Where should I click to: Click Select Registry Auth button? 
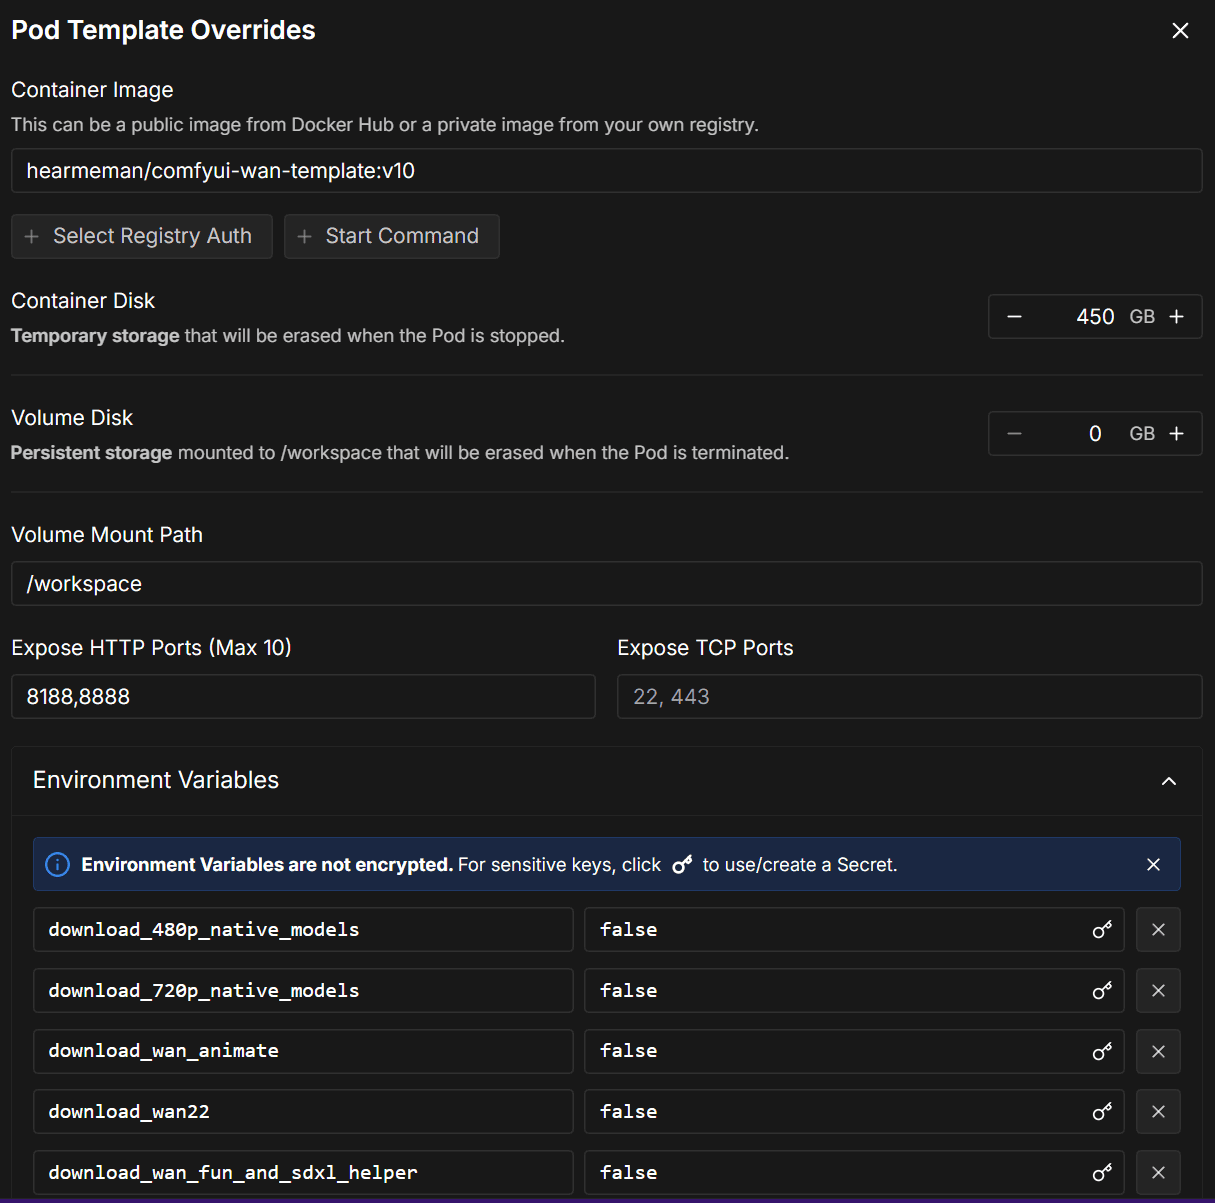click(x=141, y=237)
